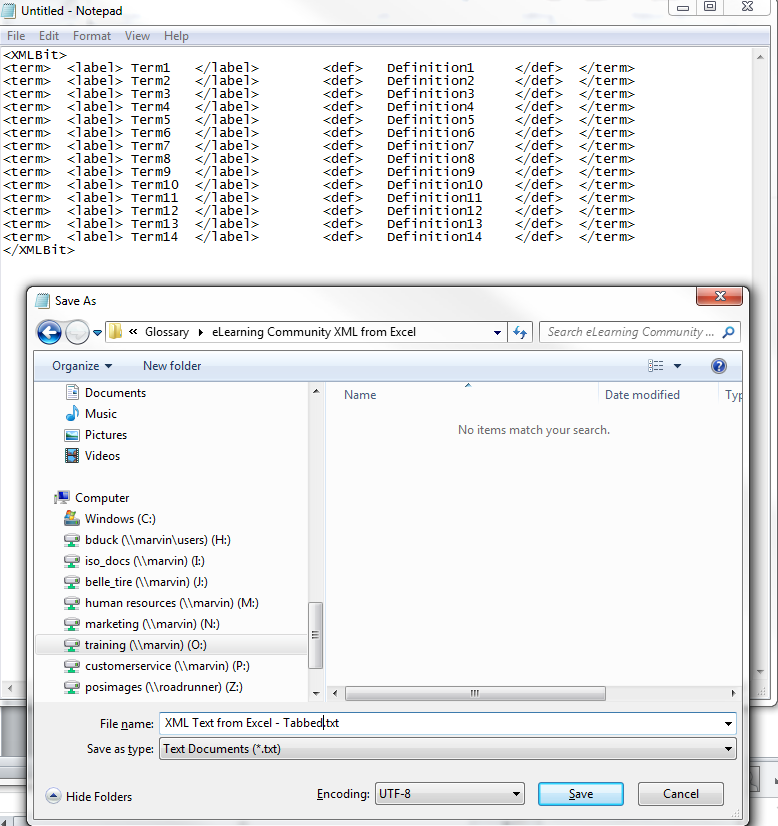Expand the address bar path dropdown

click(498, 332)
